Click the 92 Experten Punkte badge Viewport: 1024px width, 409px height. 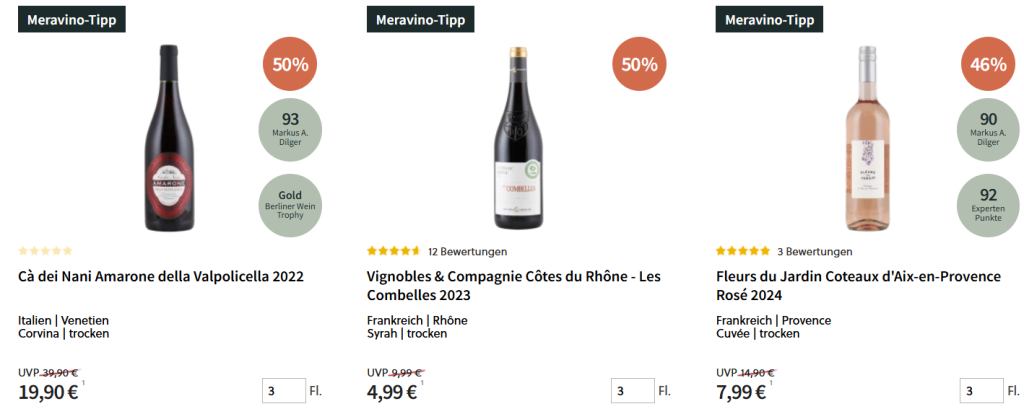point(988,205)
